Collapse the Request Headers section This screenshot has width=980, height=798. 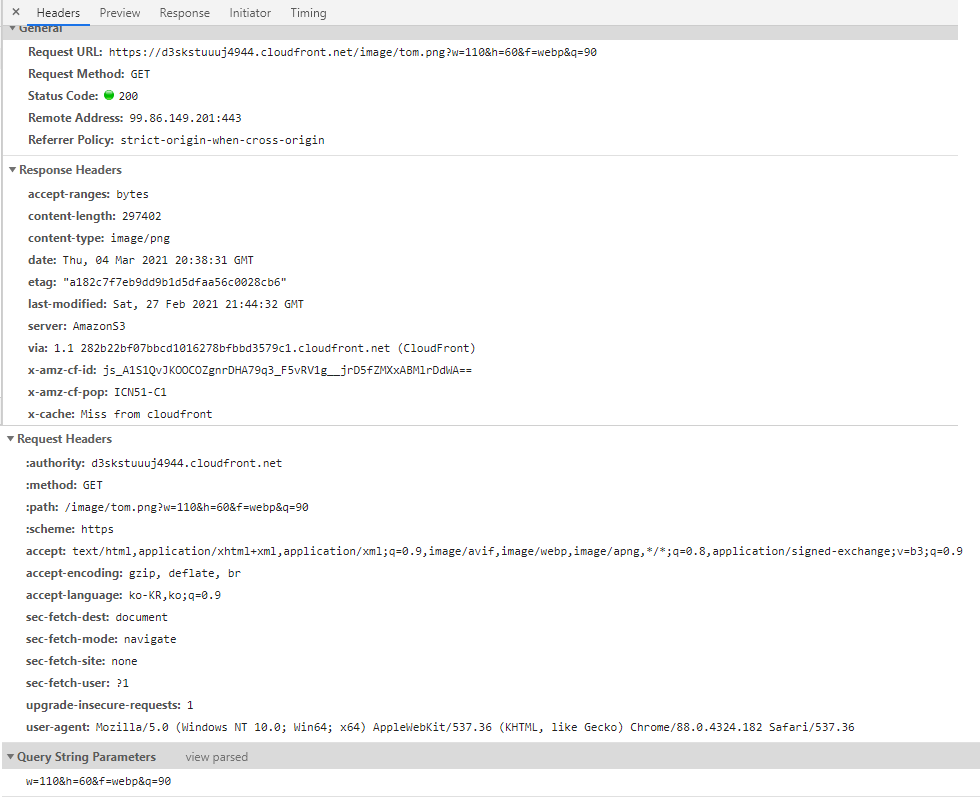[11, 439]
